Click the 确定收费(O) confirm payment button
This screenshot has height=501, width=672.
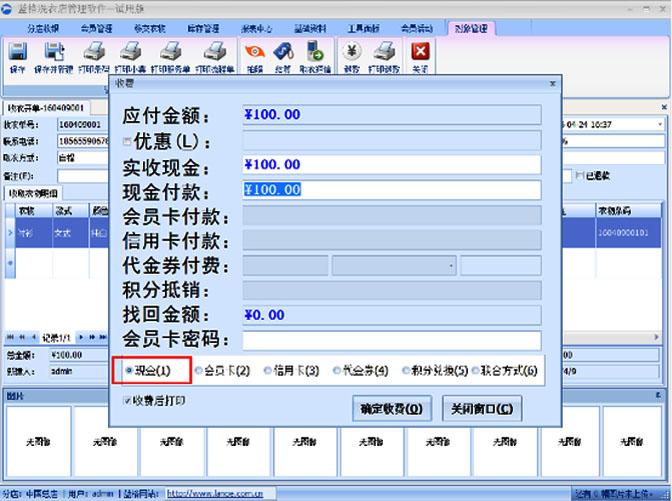pyautogui.click(x=390, y=409)
